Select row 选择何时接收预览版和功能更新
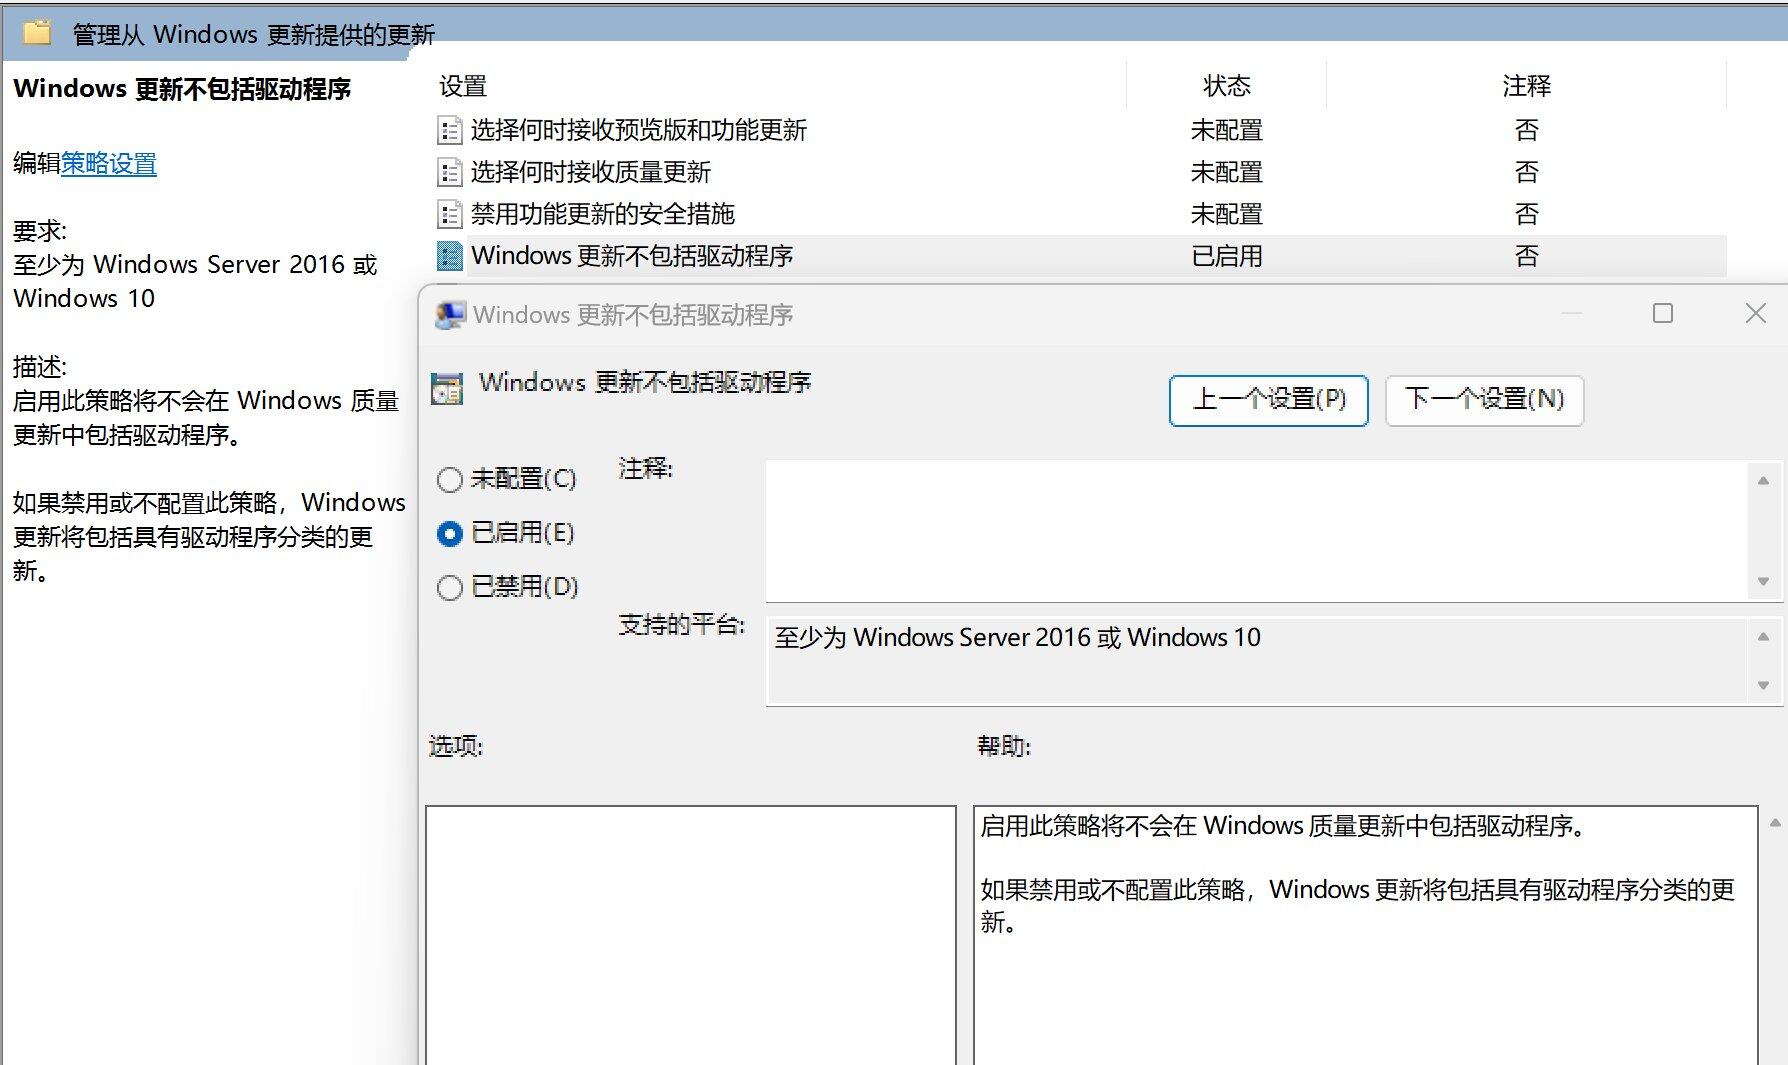Viewport: 1788px width, 1065px height. [1080, 130]
